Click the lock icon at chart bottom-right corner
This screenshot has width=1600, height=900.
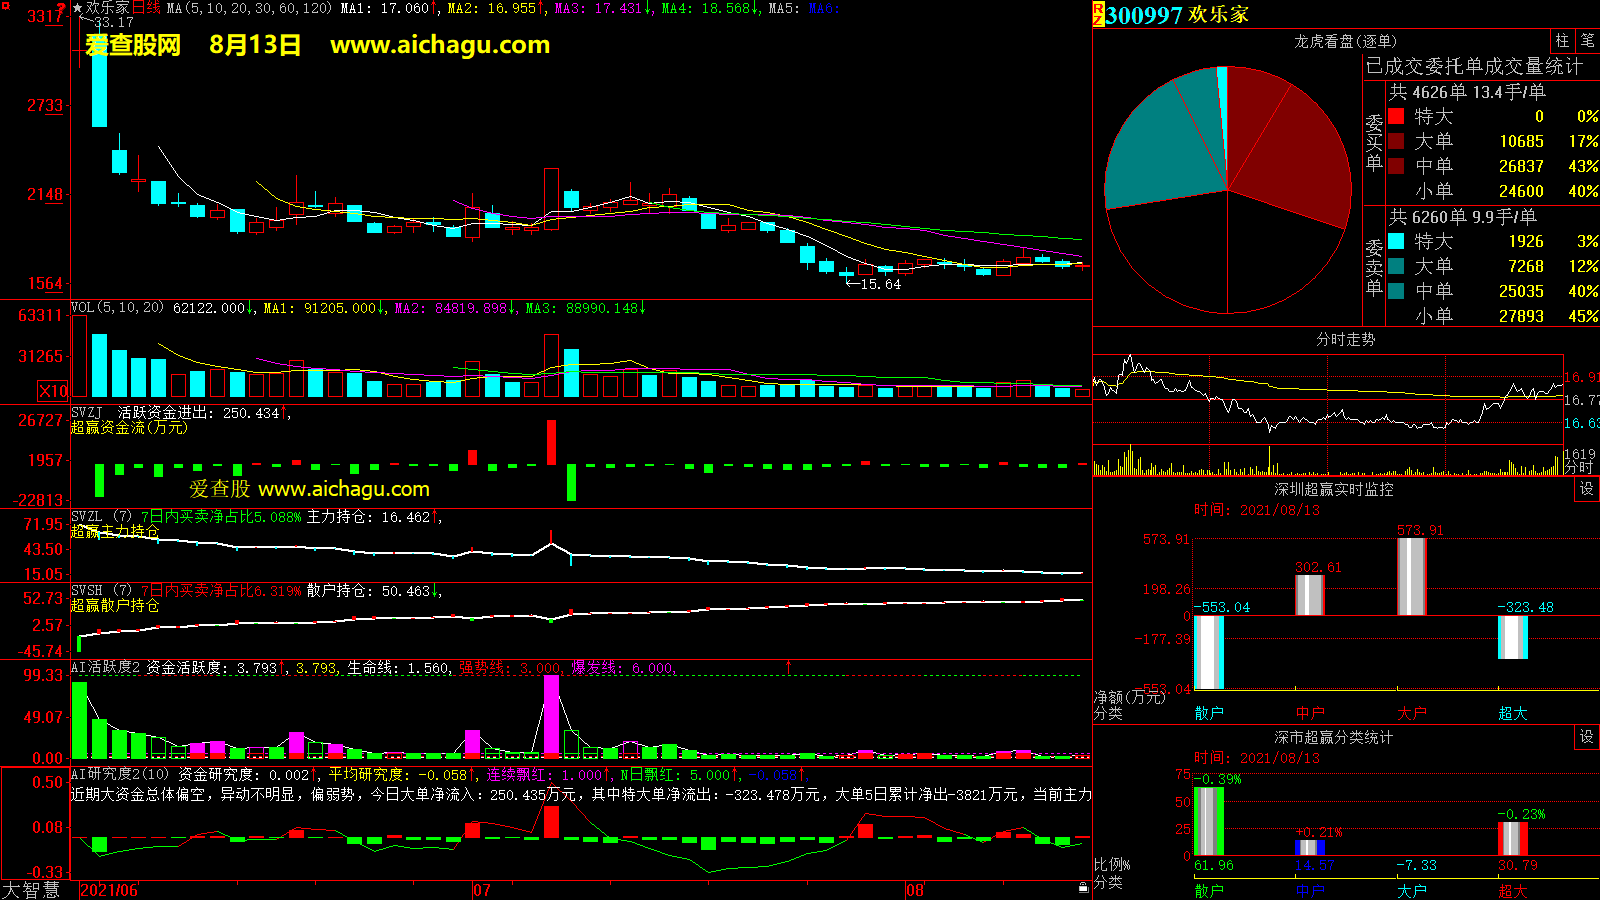coord(1083,888)
